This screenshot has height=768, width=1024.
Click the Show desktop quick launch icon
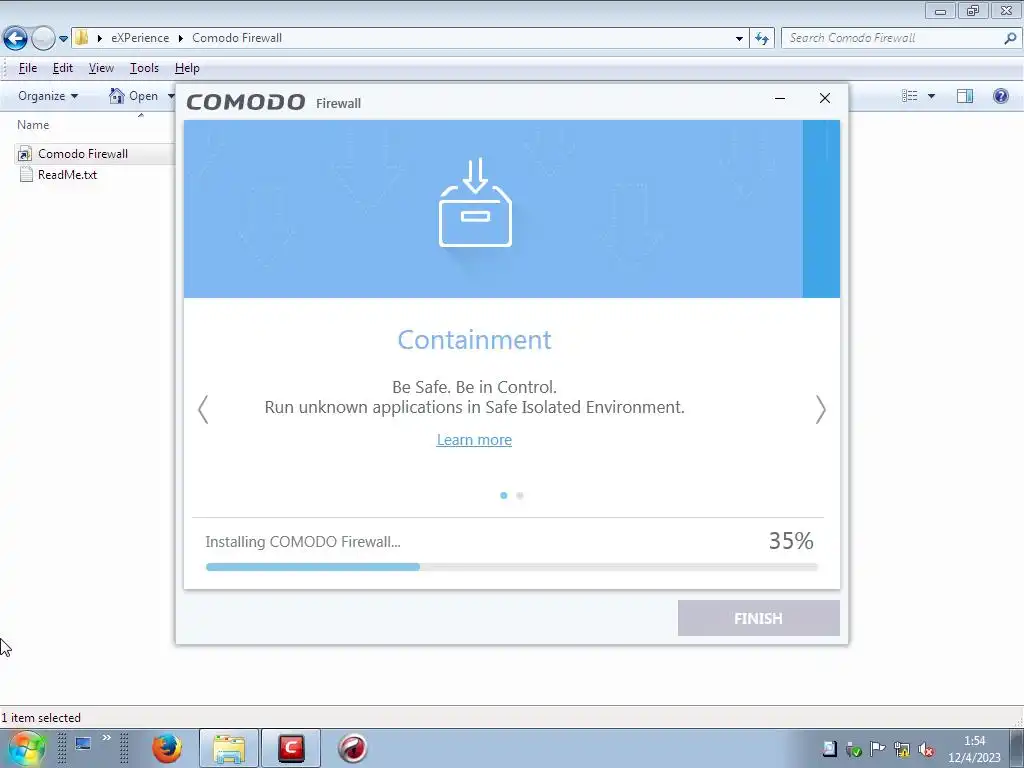(x=83, y=744)
